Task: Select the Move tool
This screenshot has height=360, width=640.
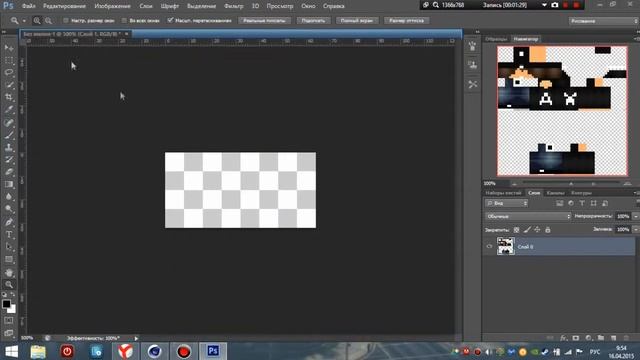Action: pyautogui.click(x=9, y=48)
